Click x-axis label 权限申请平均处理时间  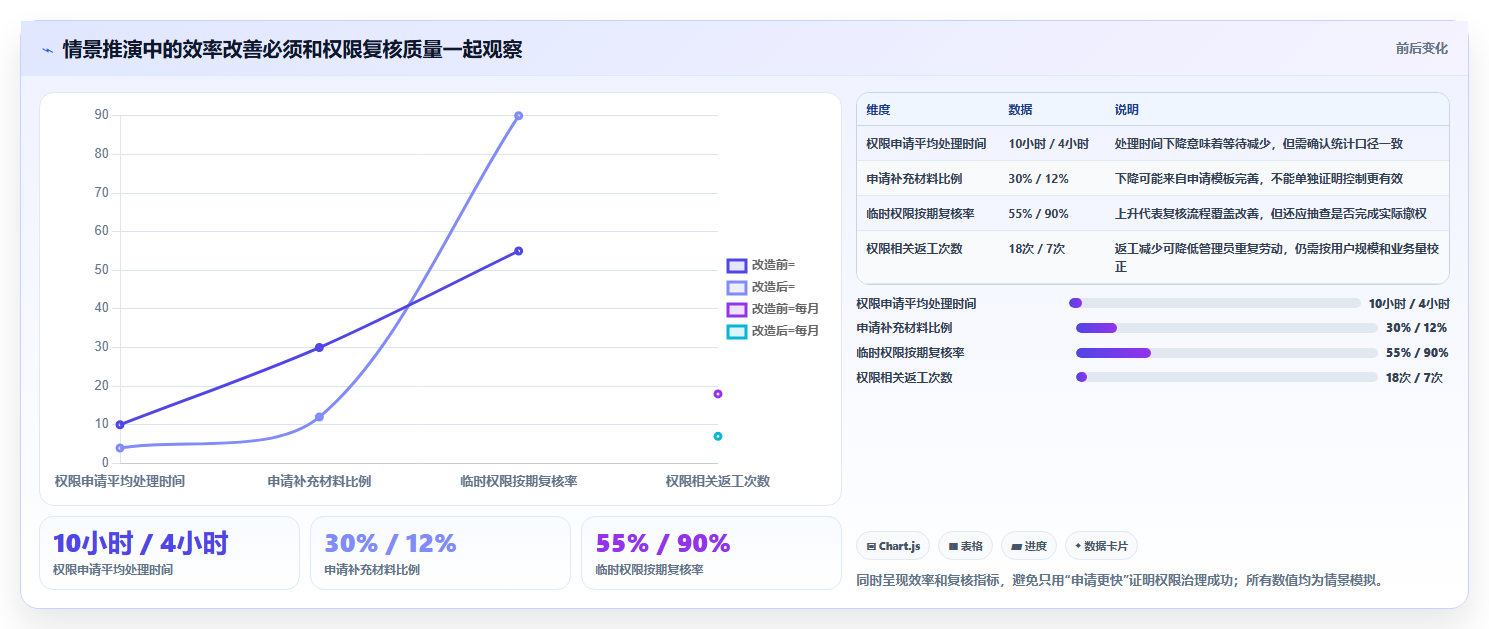tap(120, 481)
